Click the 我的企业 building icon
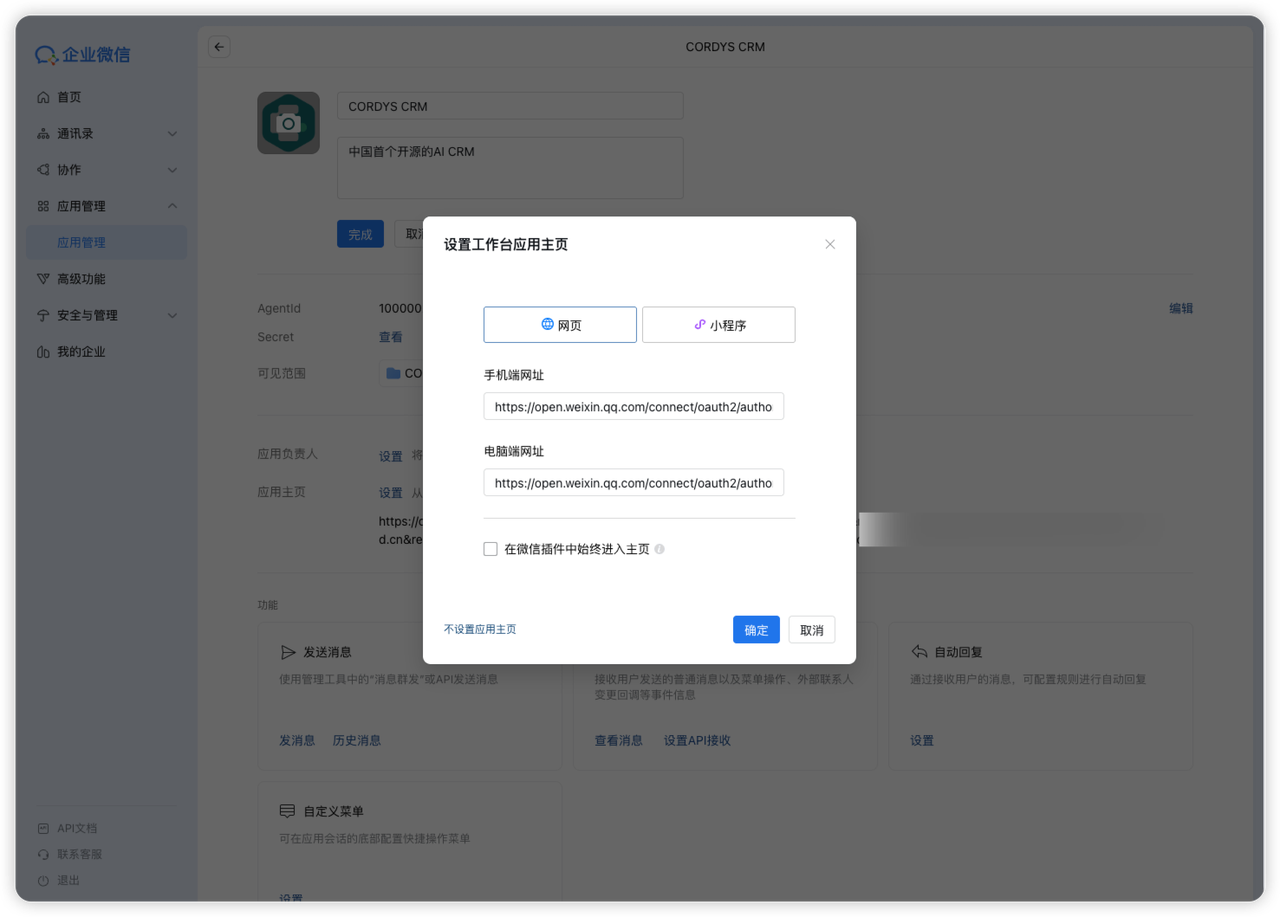 tap(43, 352)
